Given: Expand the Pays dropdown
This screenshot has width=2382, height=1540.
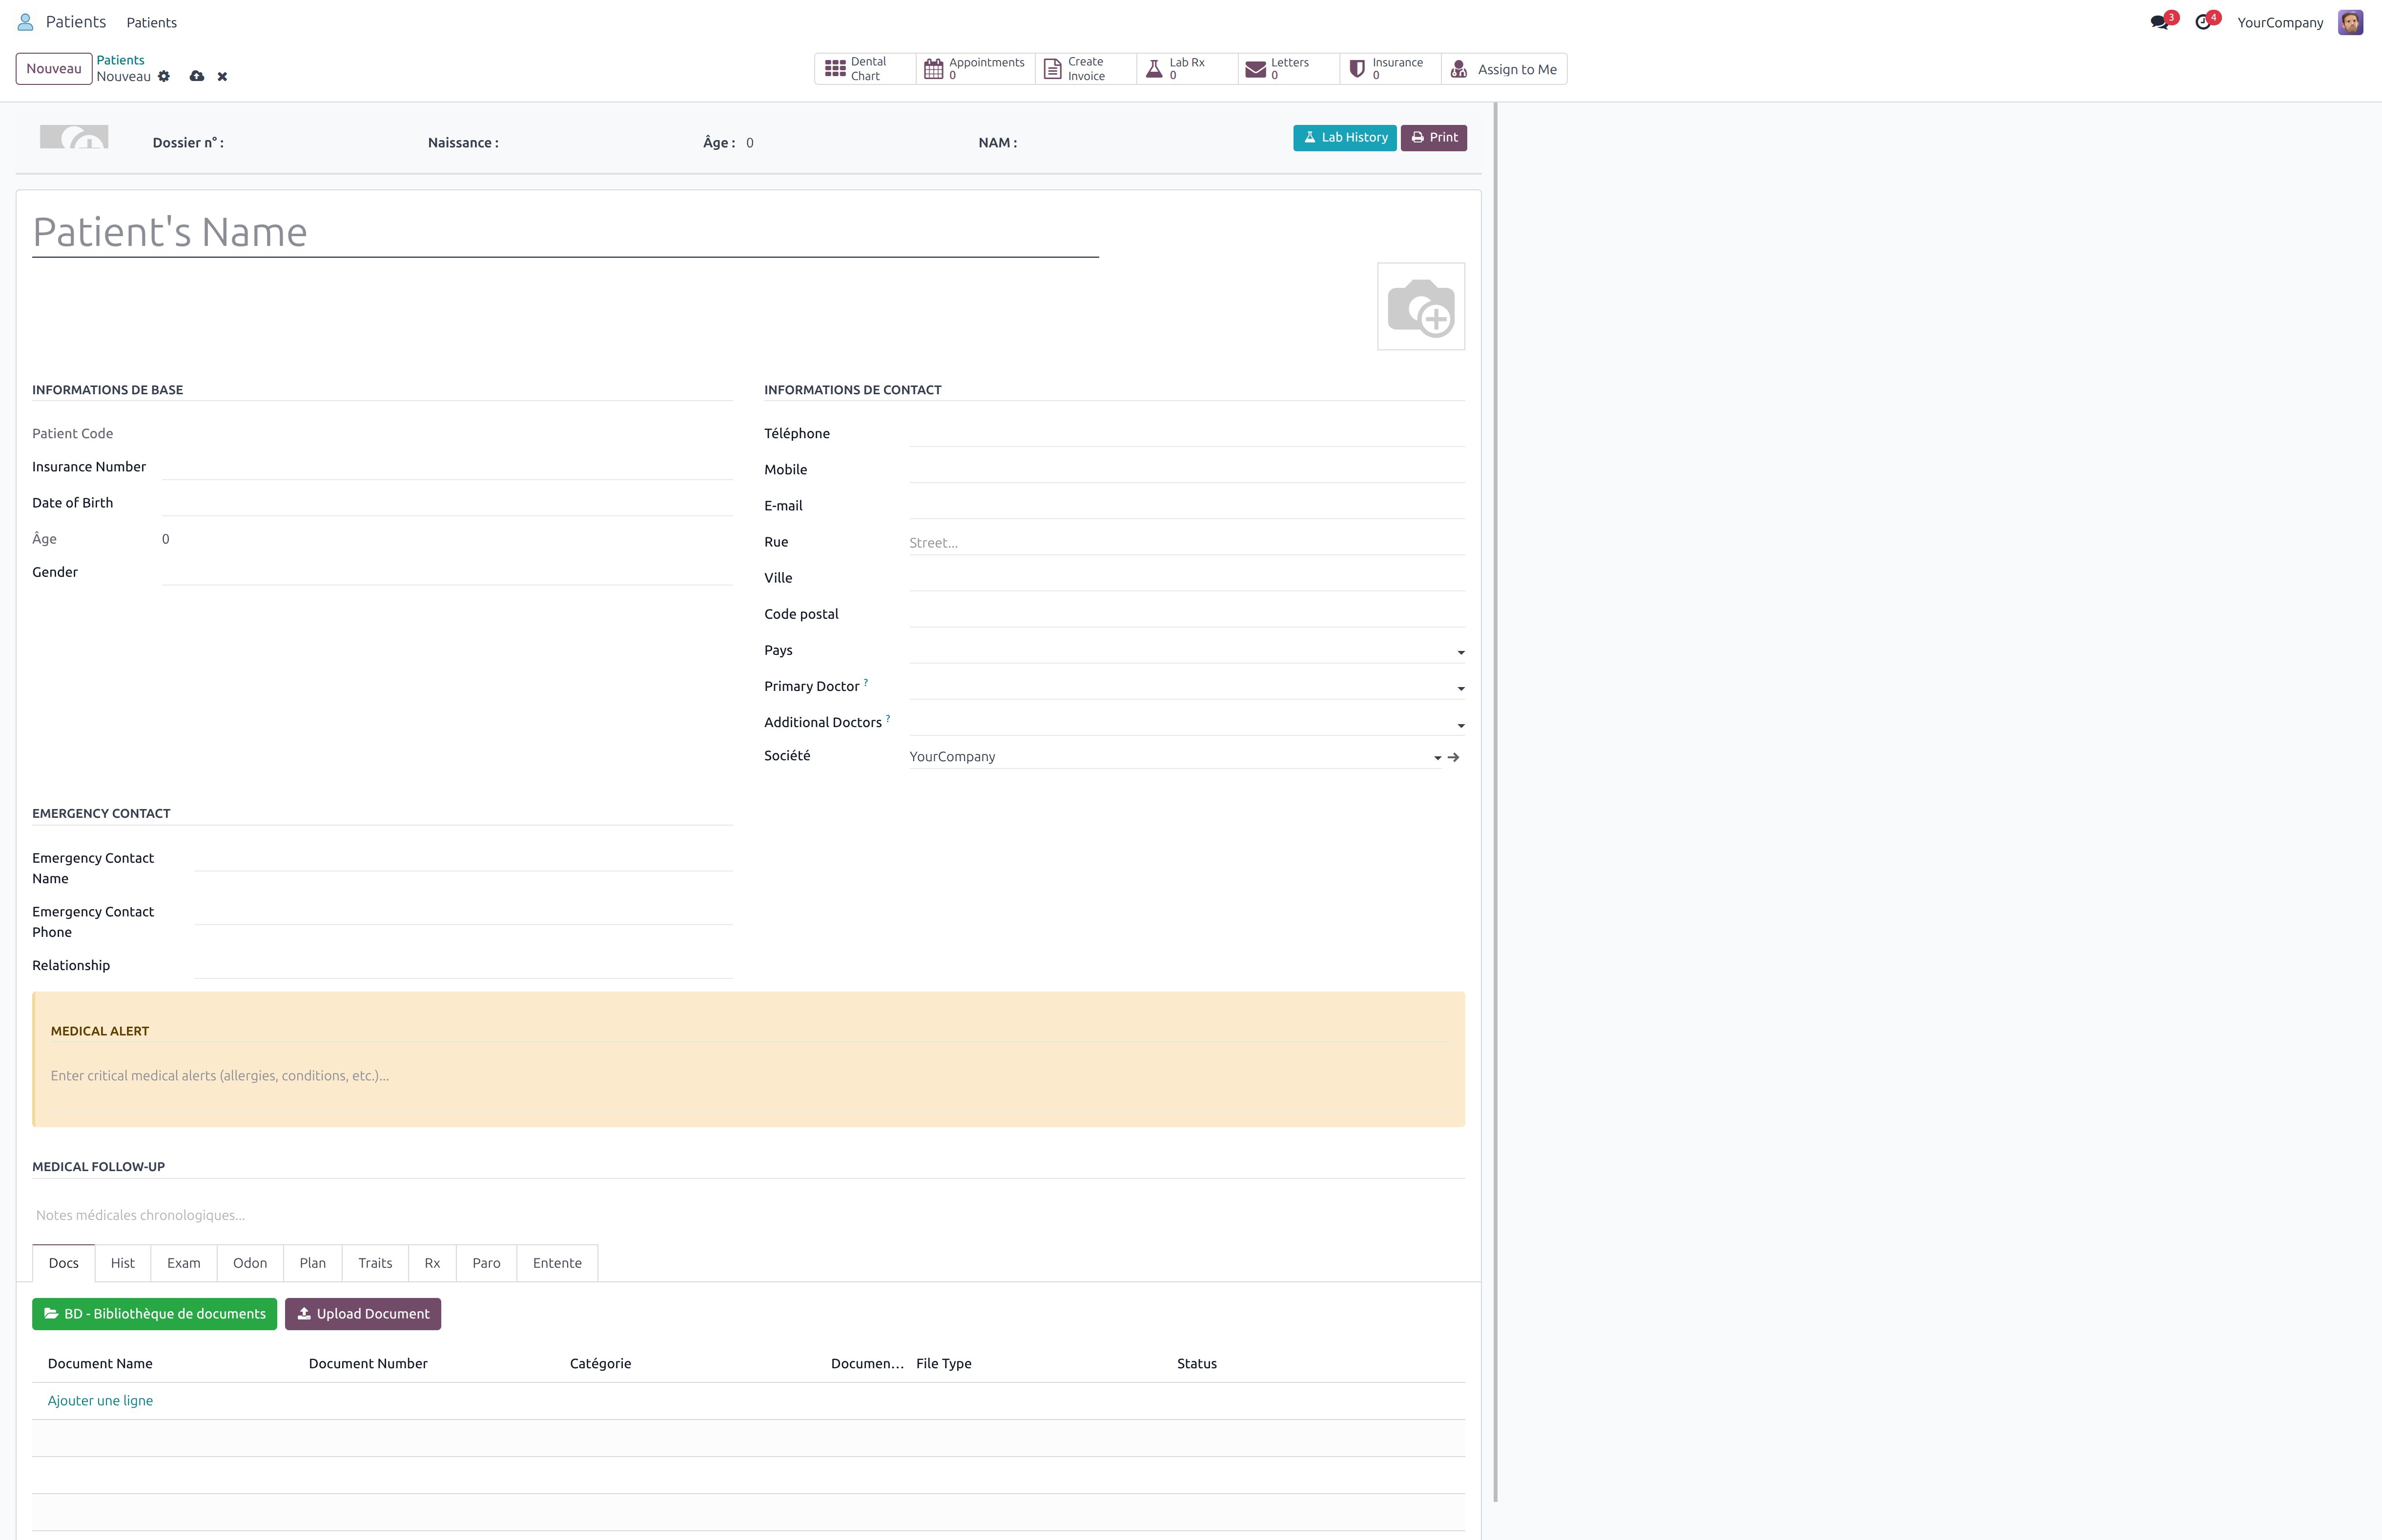Looking at the screenshot, I should [1460, 652].
